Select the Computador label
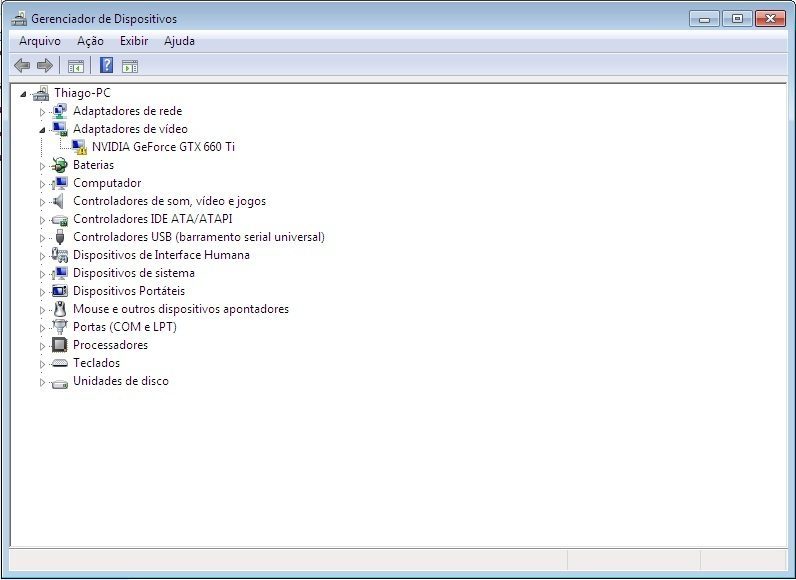The height and width of the screenshot is (580, 796). [x=107, y=183]
